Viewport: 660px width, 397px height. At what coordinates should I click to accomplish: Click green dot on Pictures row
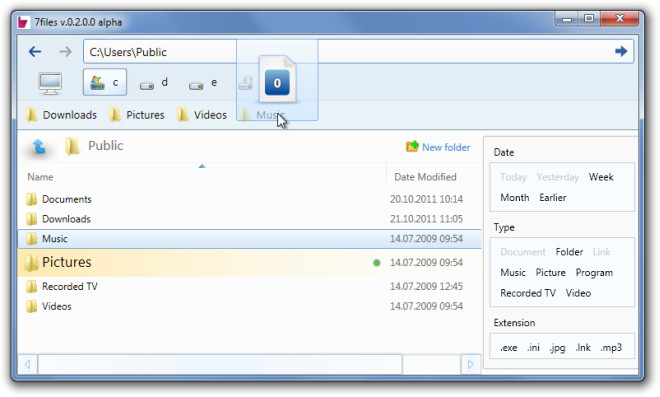(377, 263)
